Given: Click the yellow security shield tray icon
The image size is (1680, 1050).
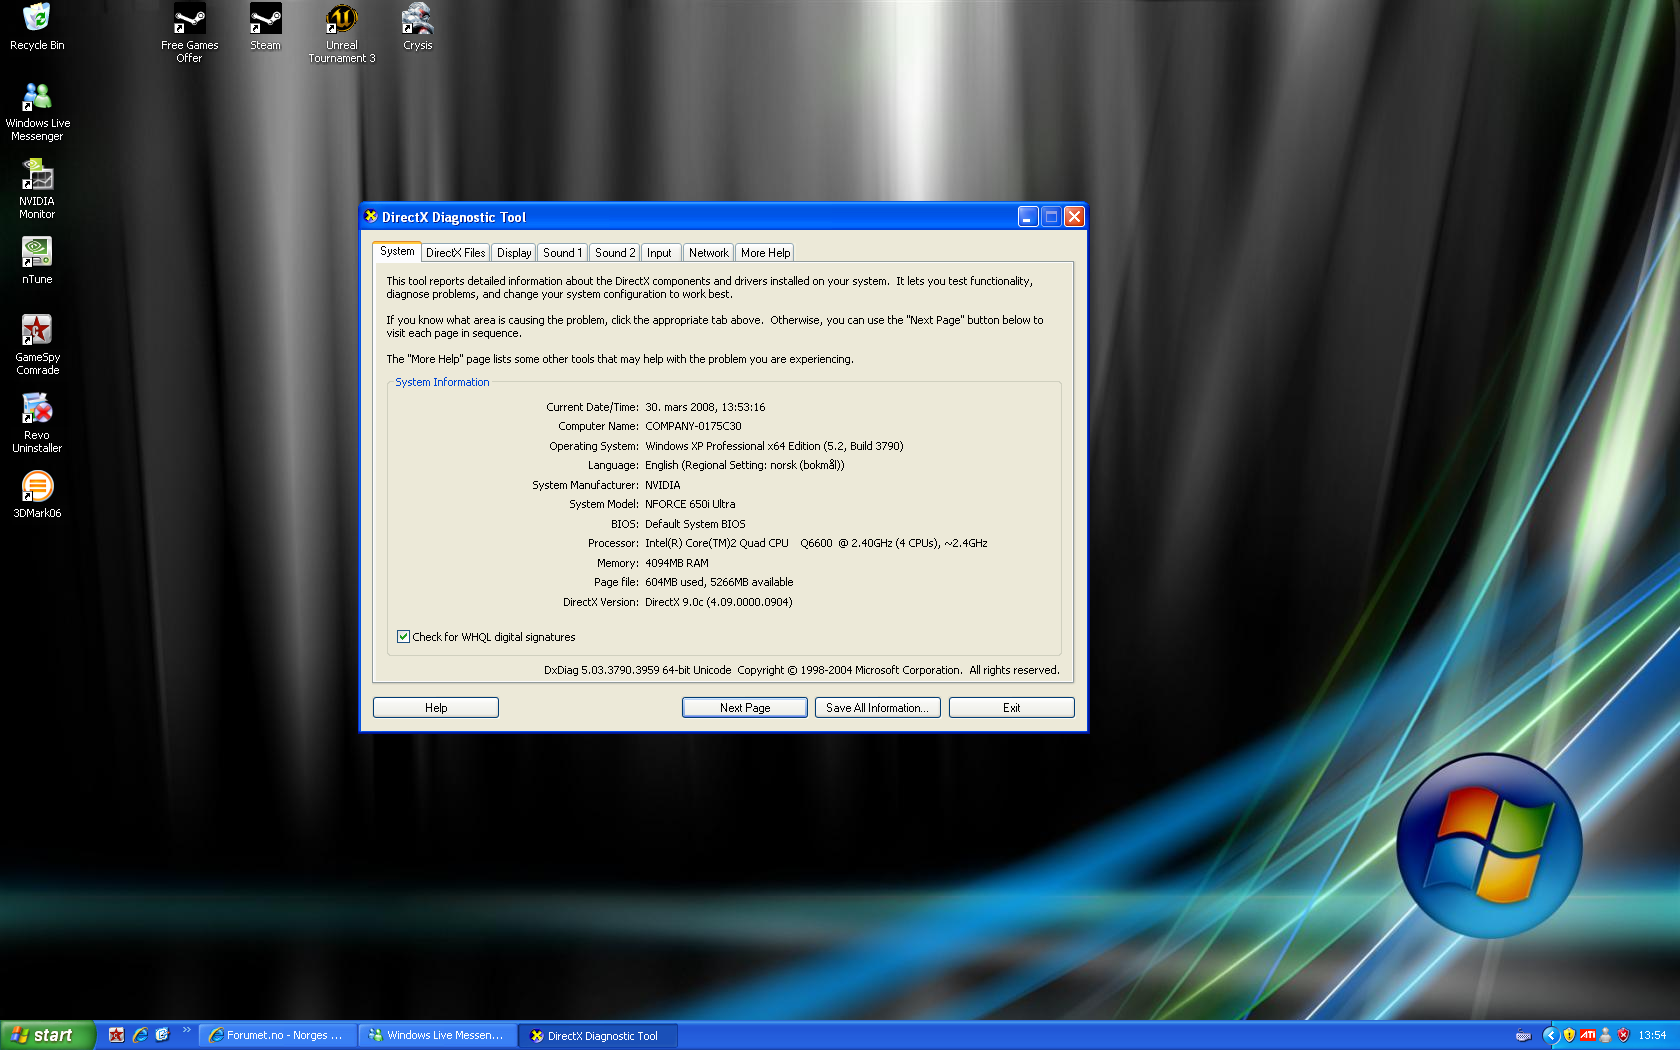Looking at the screenshot, I should [x=1569, y=1035].
